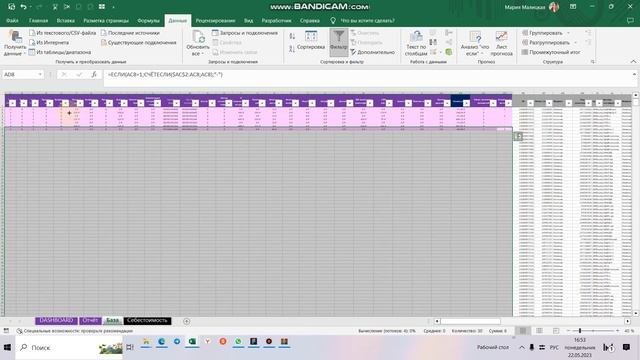Undo the last action in Quick Access
The image size is (640, 360).
pos(24,7)
